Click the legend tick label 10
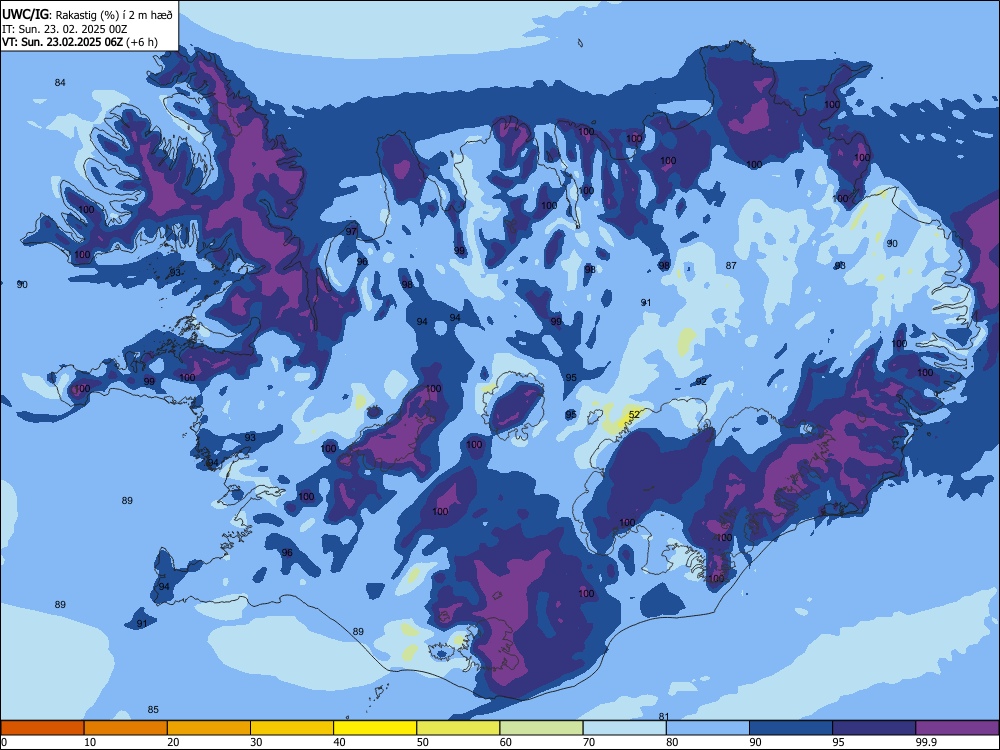1000x750 pixels. coord(90,742)
